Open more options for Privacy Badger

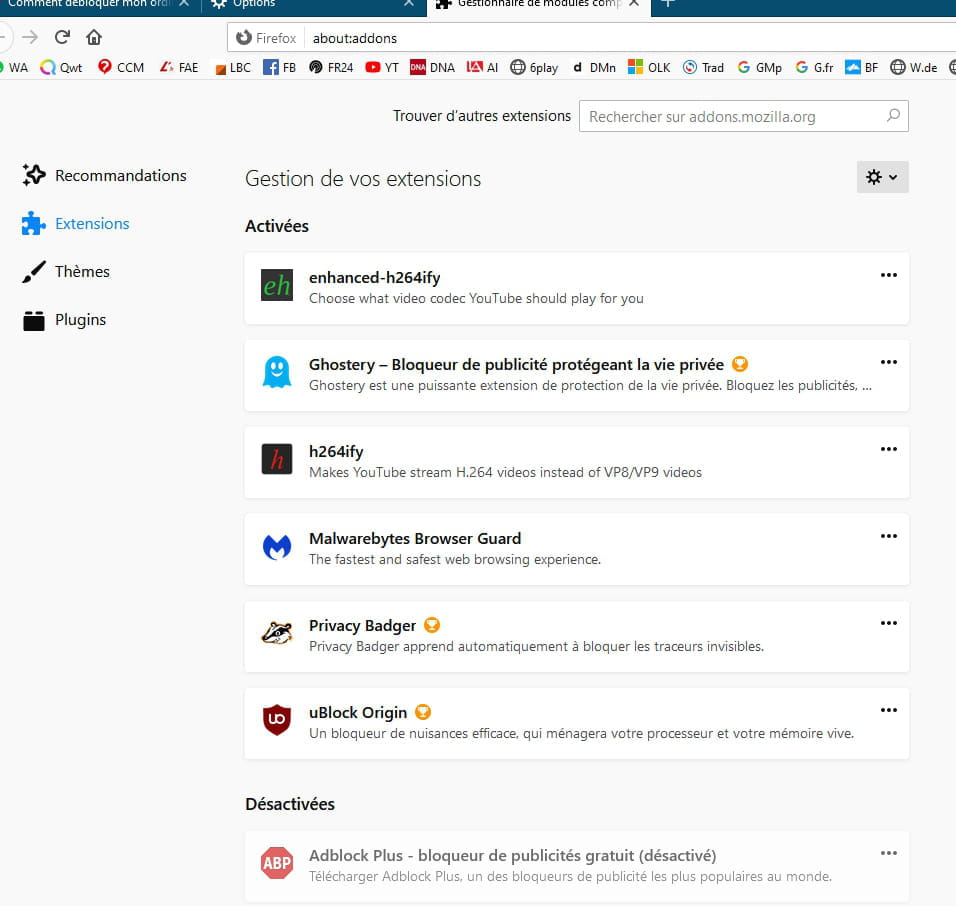coord(888,623)
